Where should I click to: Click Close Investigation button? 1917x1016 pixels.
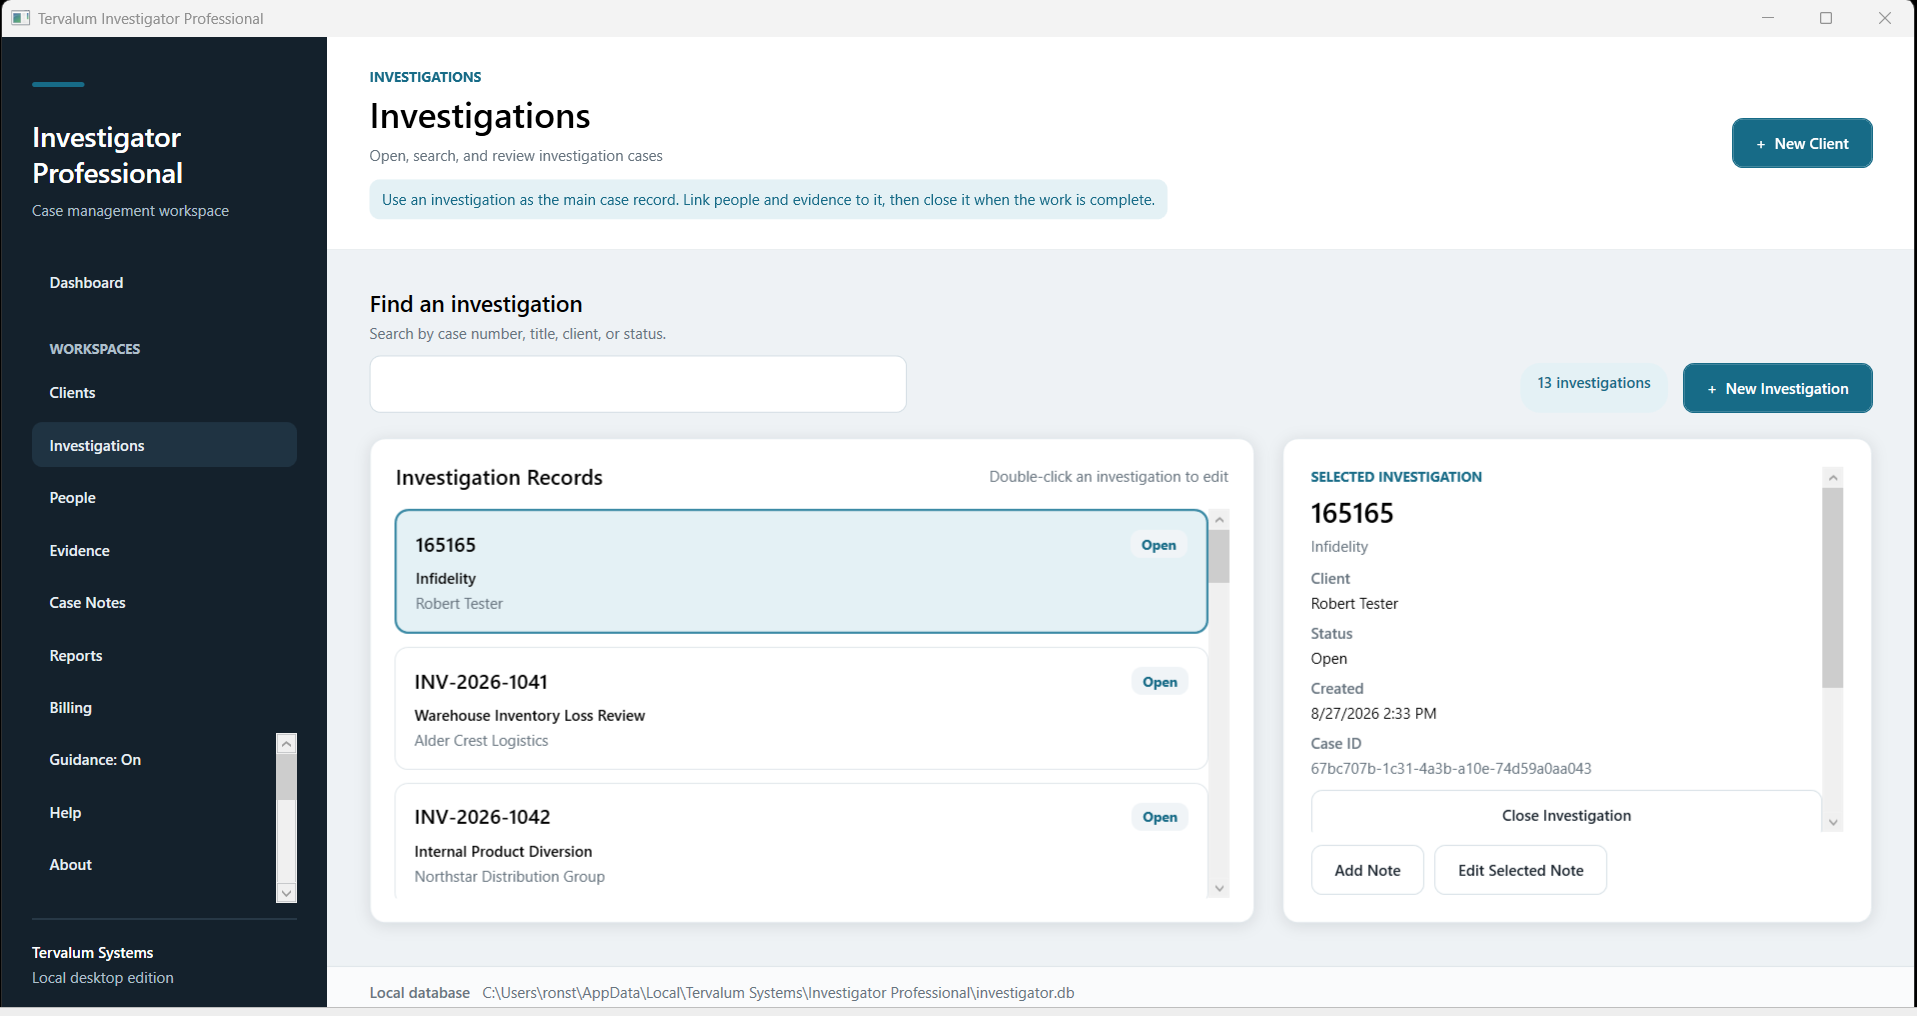[1566, 812]
